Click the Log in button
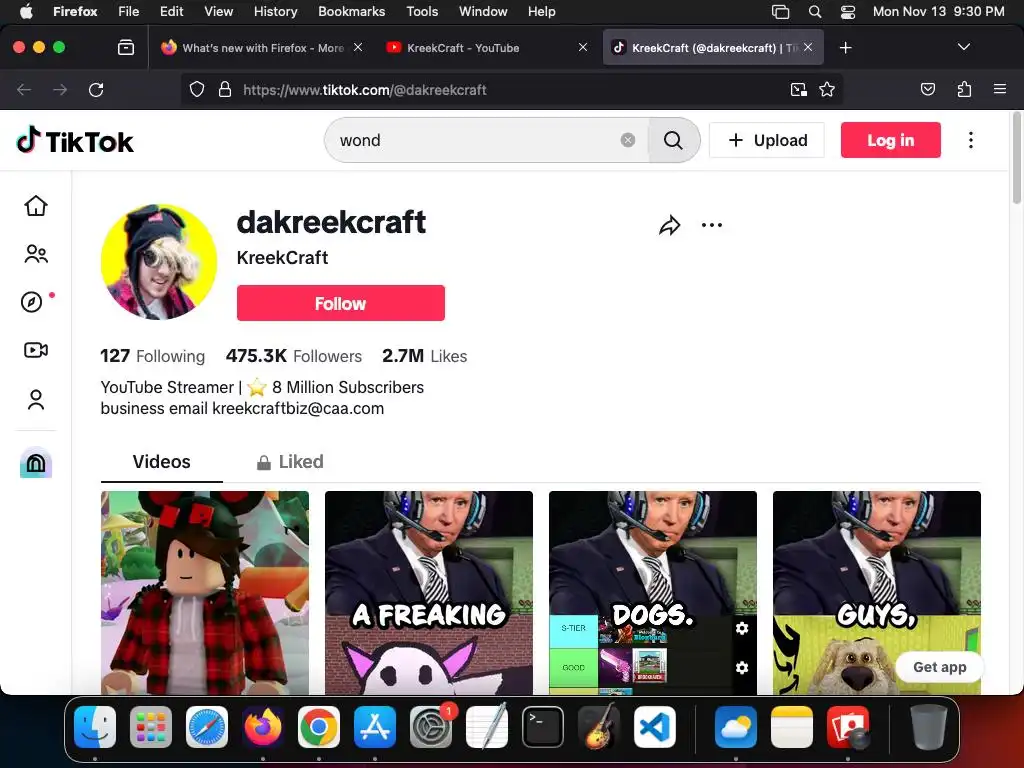The height and width of the screenshot is (768, 1024). tap(890, 140)
